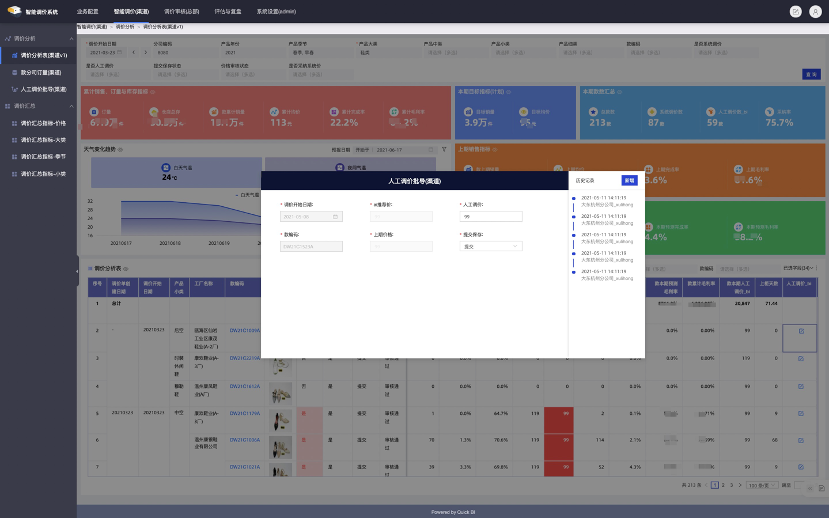Screen dimensions: 830x518
Task: Click the red 99 cell in row 5
Action: pyautogui.click(x=558, y=420)
